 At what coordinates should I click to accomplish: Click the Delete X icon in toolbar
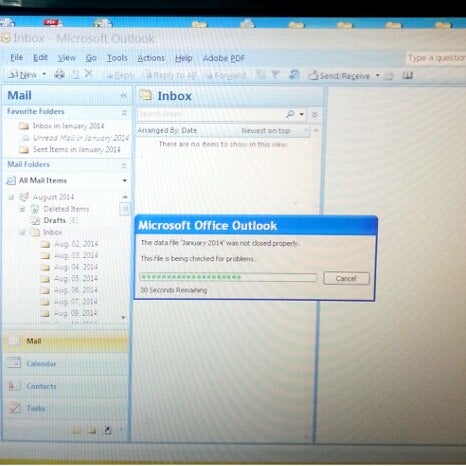click(88, 73)
